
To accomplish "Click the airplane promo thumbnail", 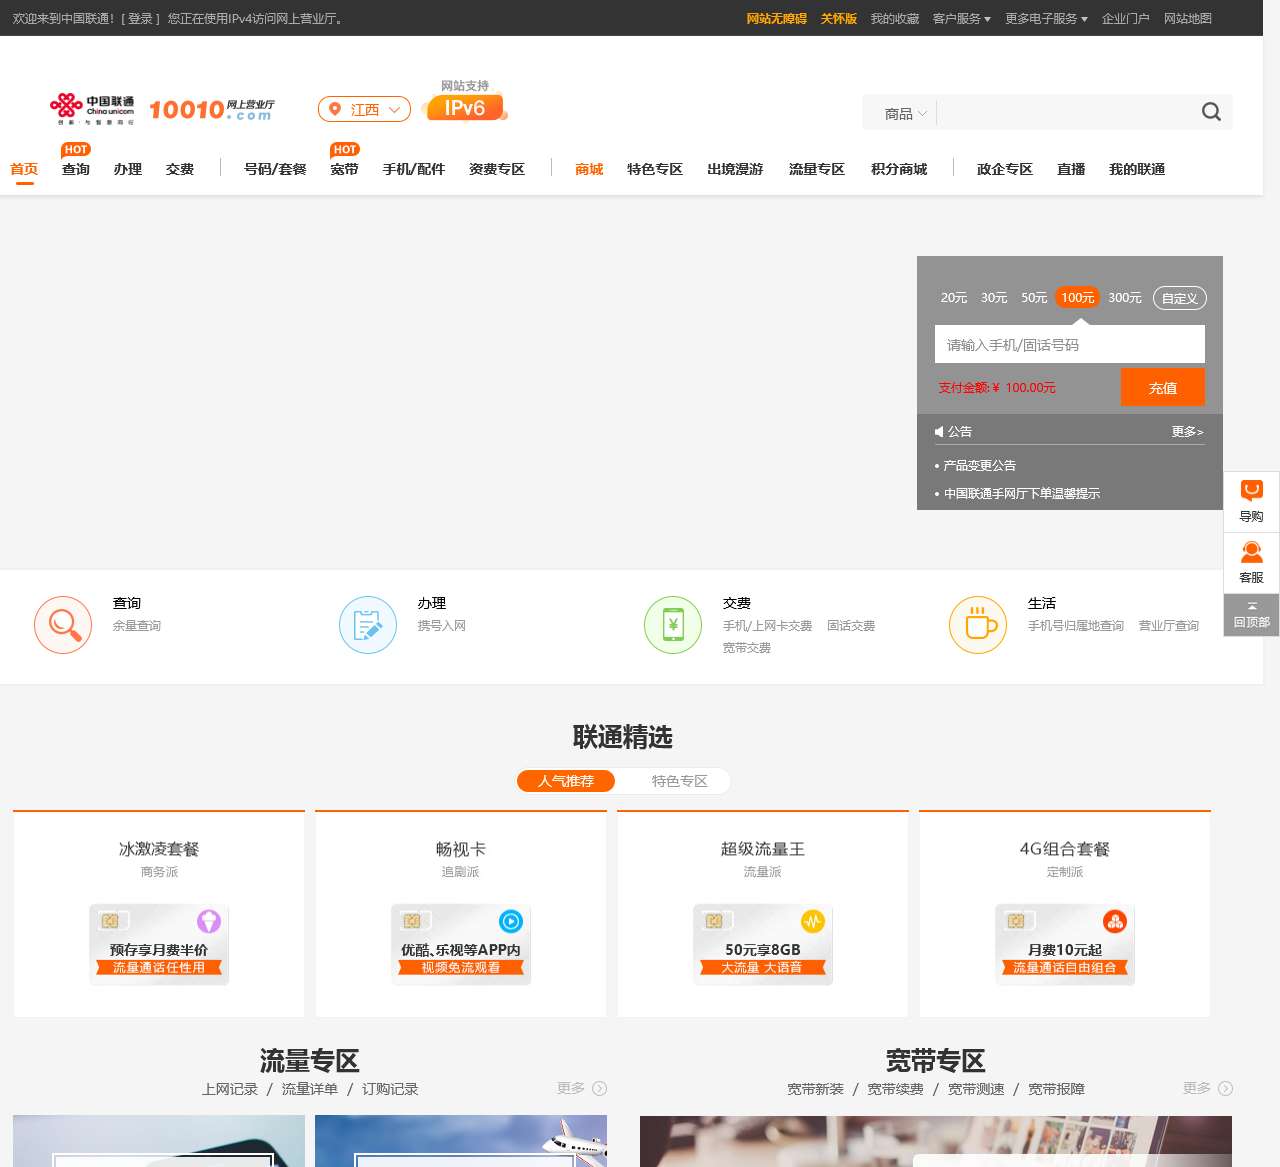I will pos(461,1141).
